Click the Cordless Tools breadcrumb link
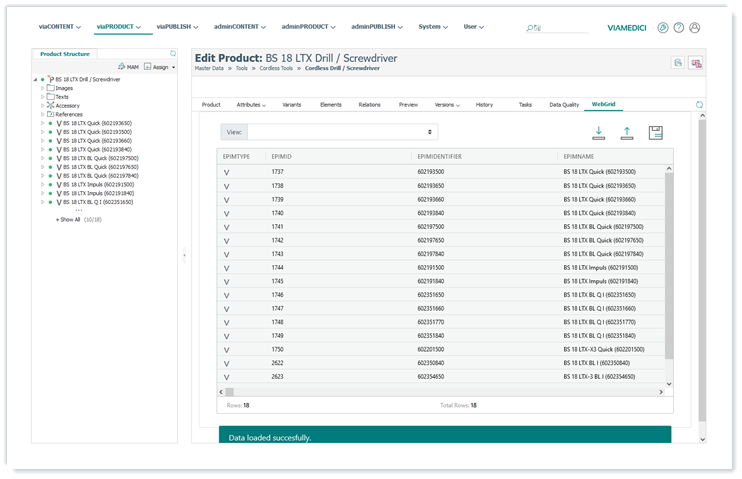The width and height of the screenshot is (742, 479). click(276, 69)
